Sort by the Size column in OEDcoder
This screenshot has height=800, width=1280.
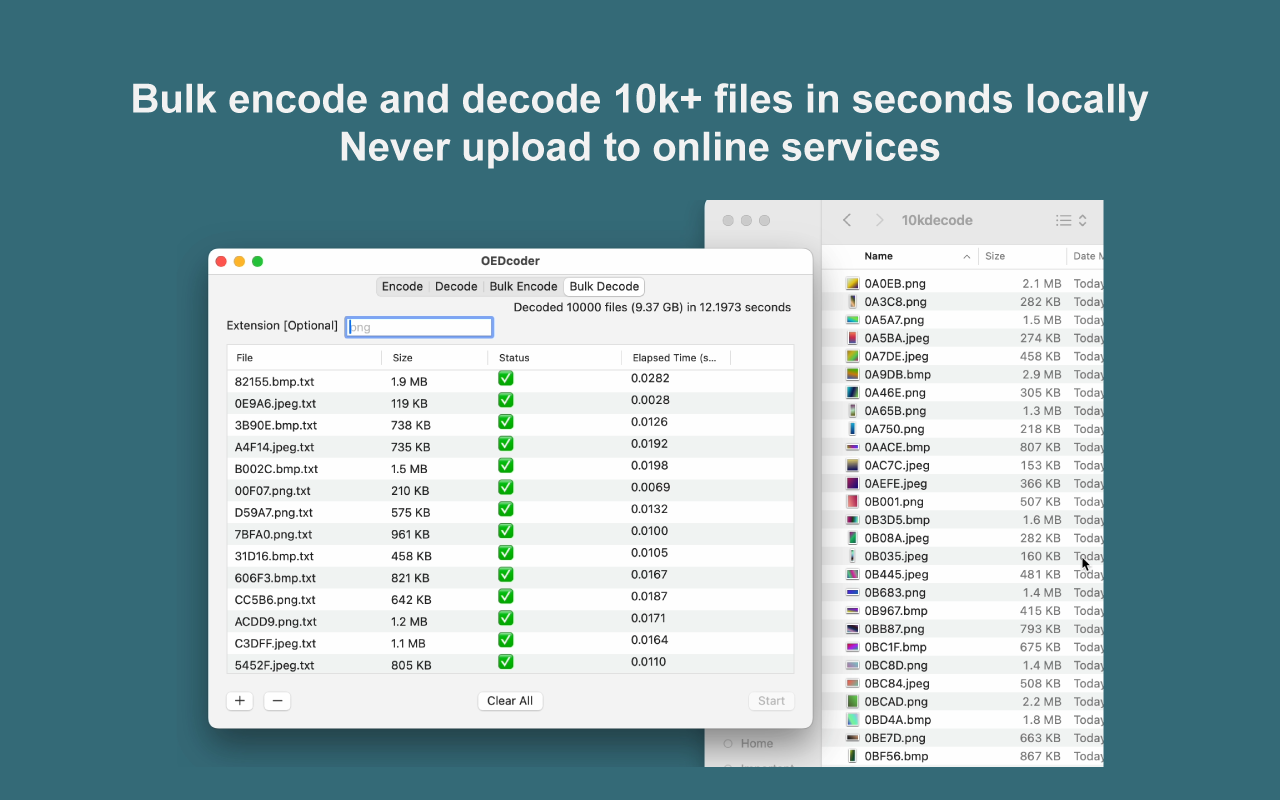[435, 357]
